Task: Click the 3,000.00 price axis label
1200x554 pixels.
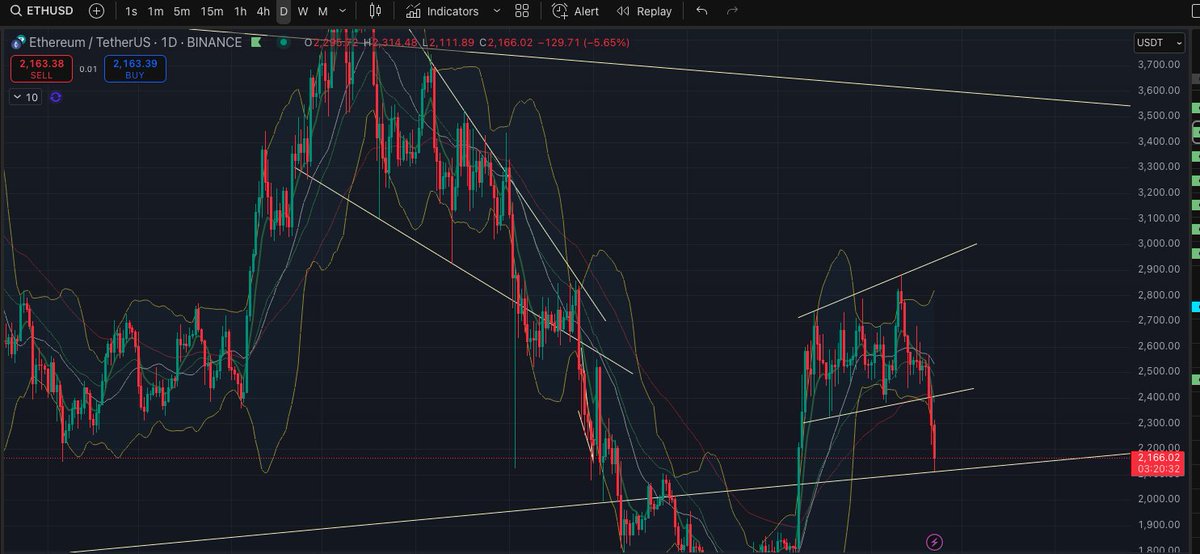Action: 1157,243
